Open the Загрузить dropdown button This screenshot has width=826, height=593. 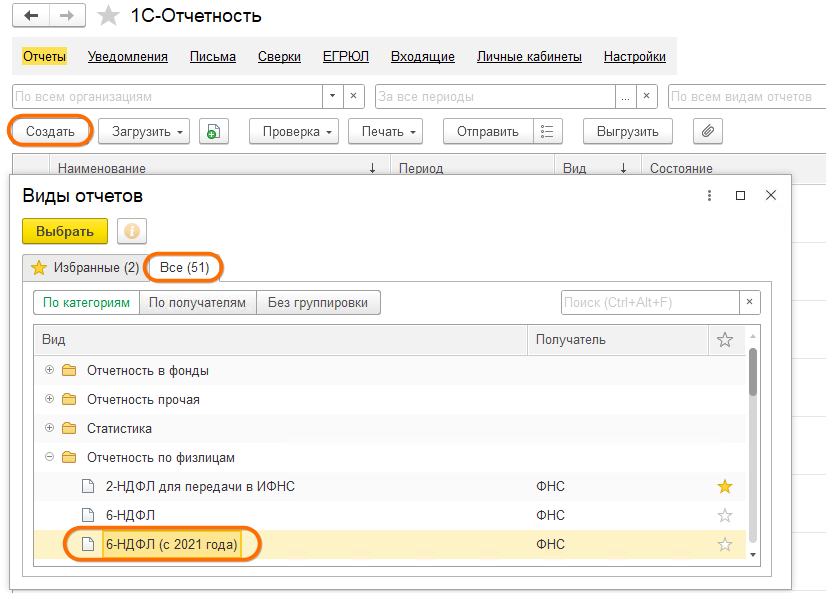tap(144, 132)
